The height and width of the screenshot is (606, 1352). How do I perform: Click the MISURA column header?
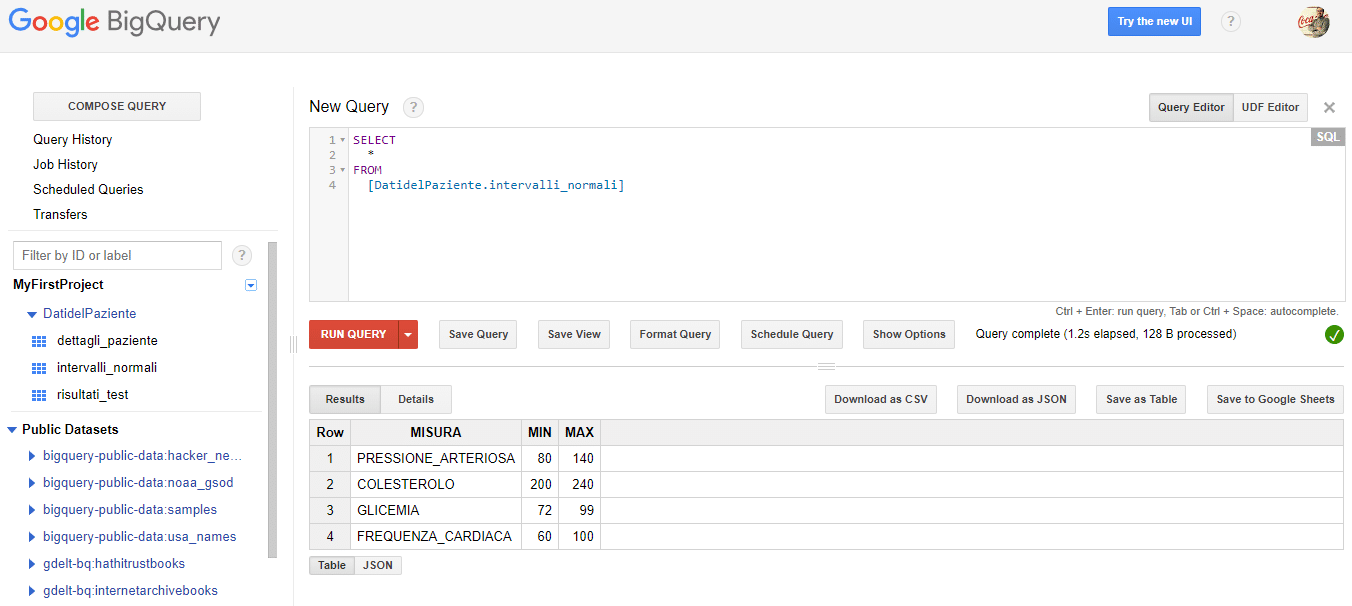point(436,433)
